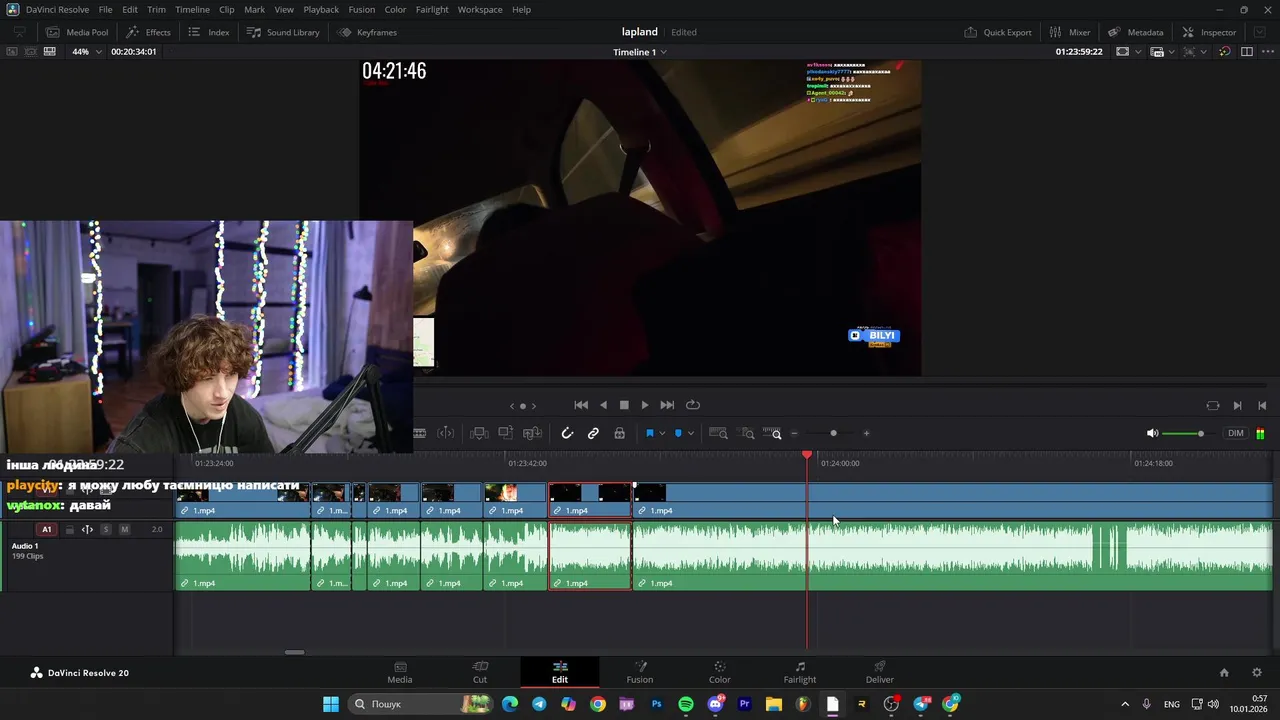1280x720 pixels.
Task: Open the File menu
Action: (105, 9)
